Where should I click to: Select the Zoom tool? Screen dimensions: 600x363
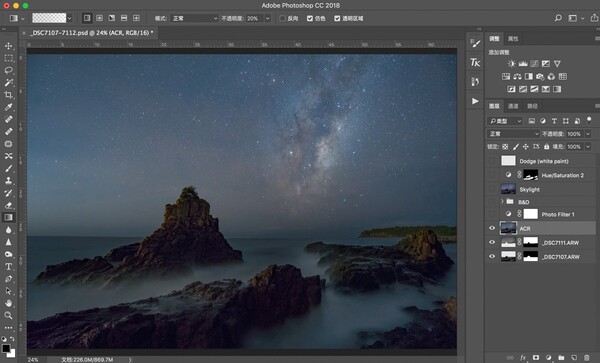[x=8, y=316]
